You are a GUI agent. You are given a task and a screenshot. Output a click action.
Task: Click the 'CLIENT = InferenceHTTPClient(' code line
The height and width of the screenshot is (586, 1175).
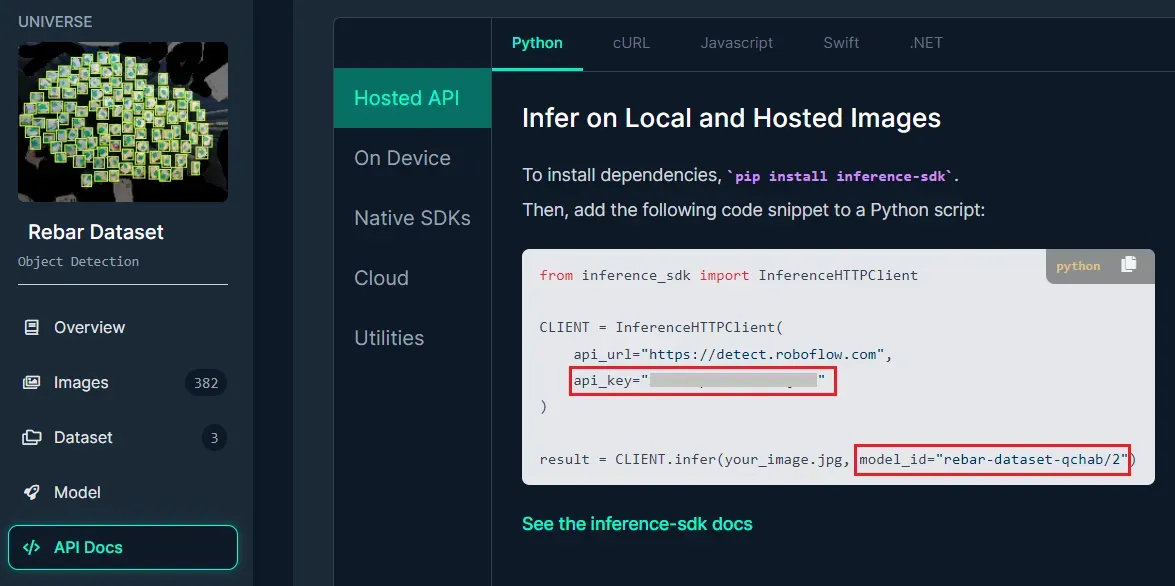[x=661, y=327]
